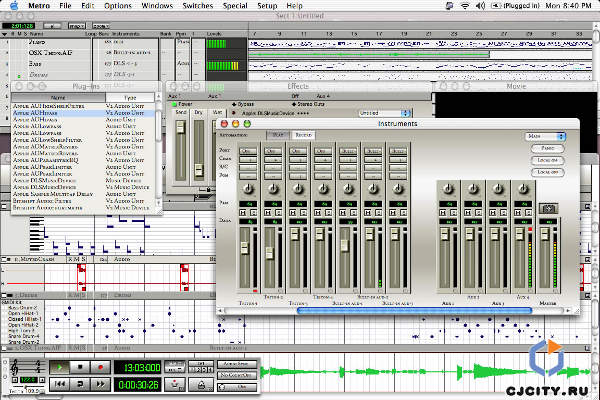Toggle Stereo Out in the Effects window
Screen dimensions: 600x400
(294, 104)
